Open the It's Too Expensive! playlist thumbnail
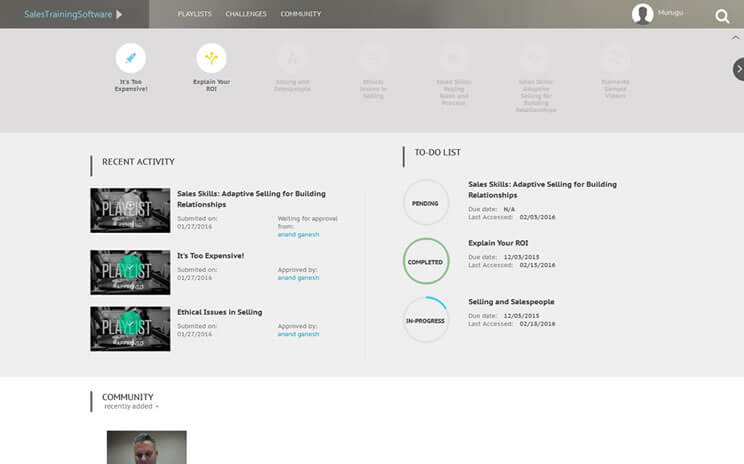The image size is (744, 464). click(130, 272)
